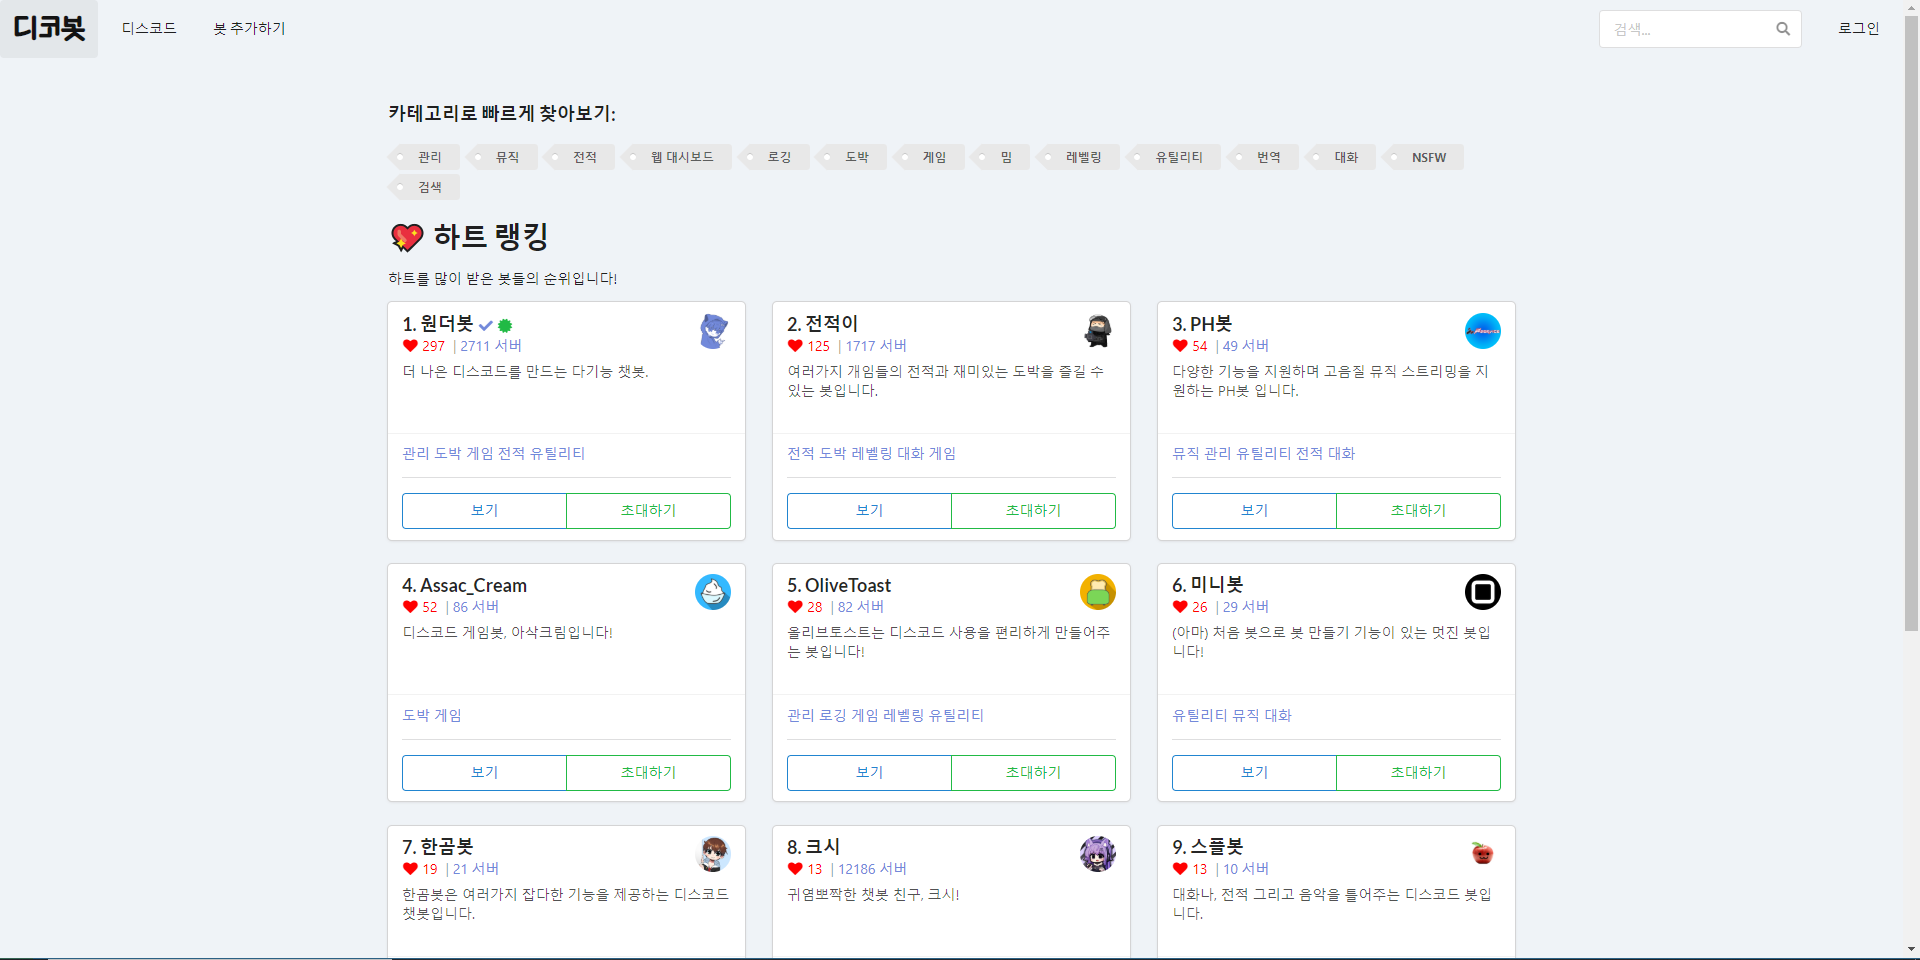Open the 전적이 ninja avatar

[1098, 331]
